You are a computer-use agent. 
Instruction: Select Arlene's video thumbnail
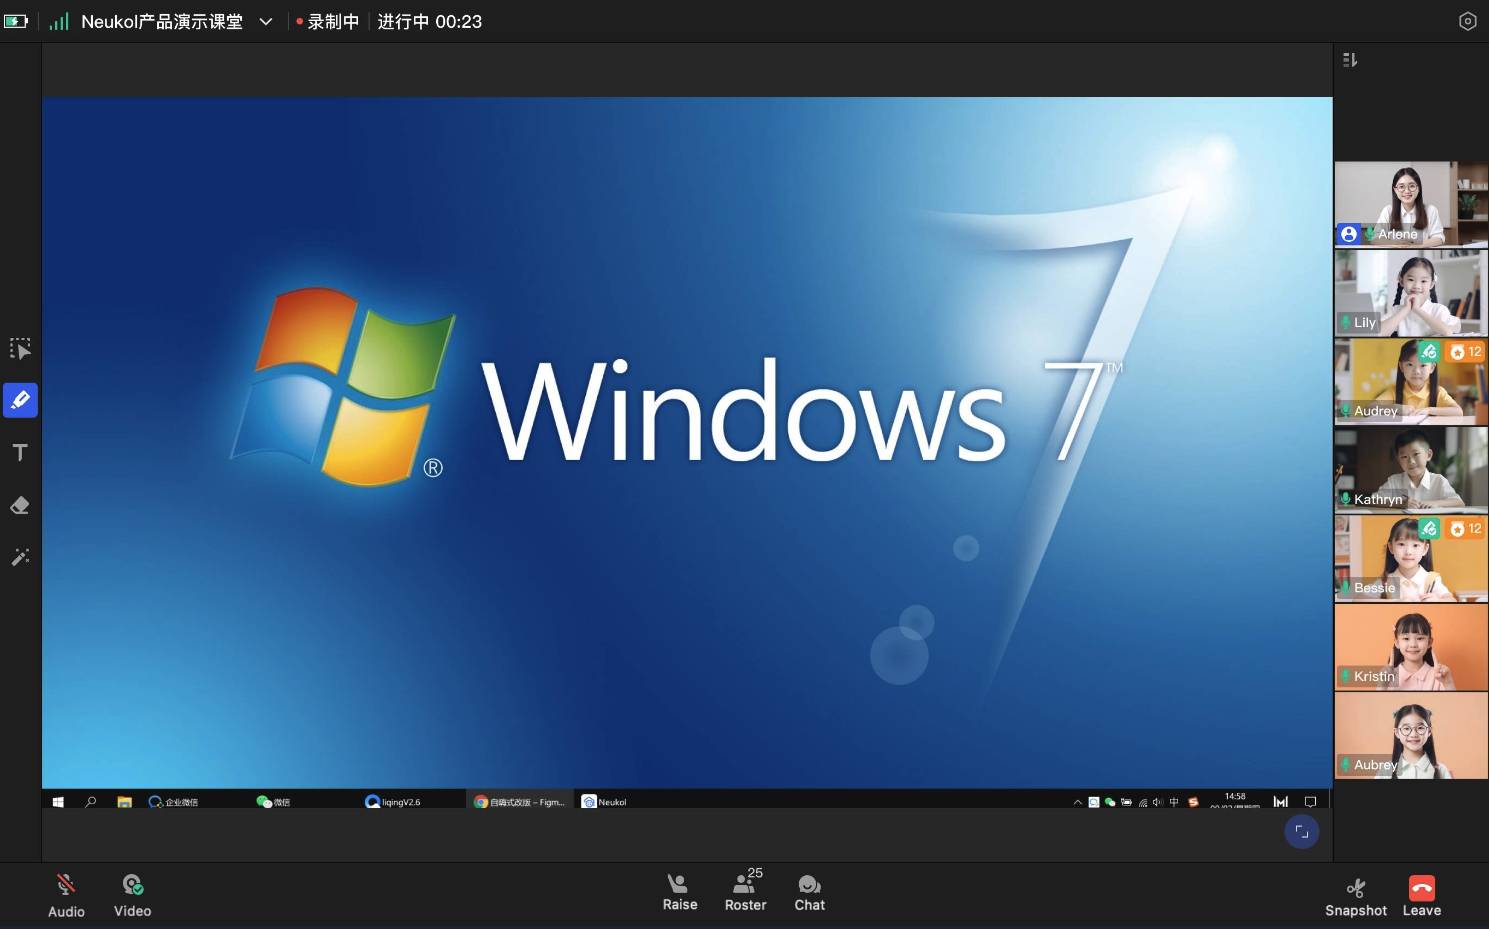1411,204
